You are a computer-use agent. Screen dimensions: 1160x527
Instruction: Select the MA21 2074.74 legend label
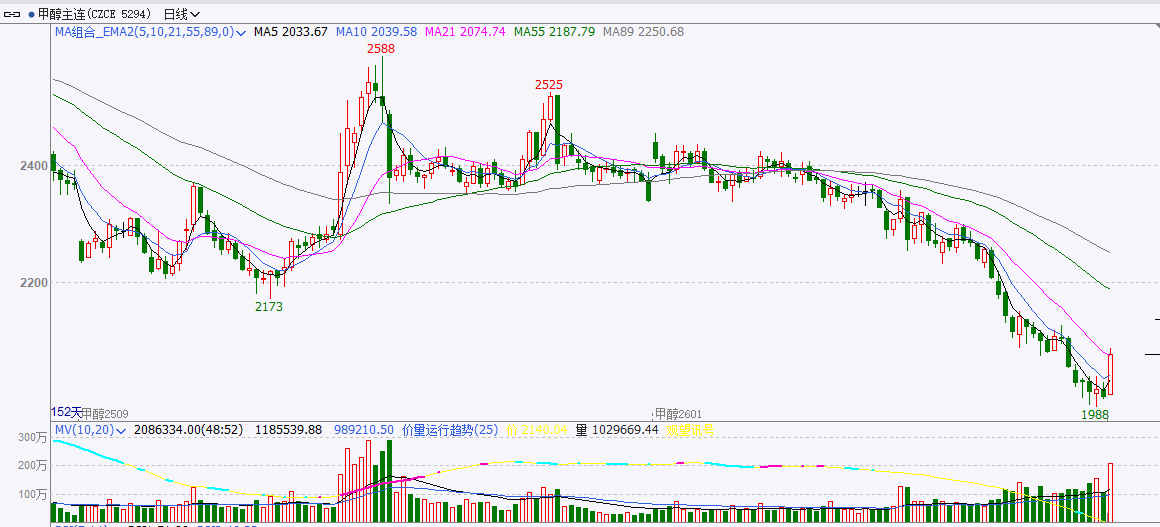tap(466, 32)
